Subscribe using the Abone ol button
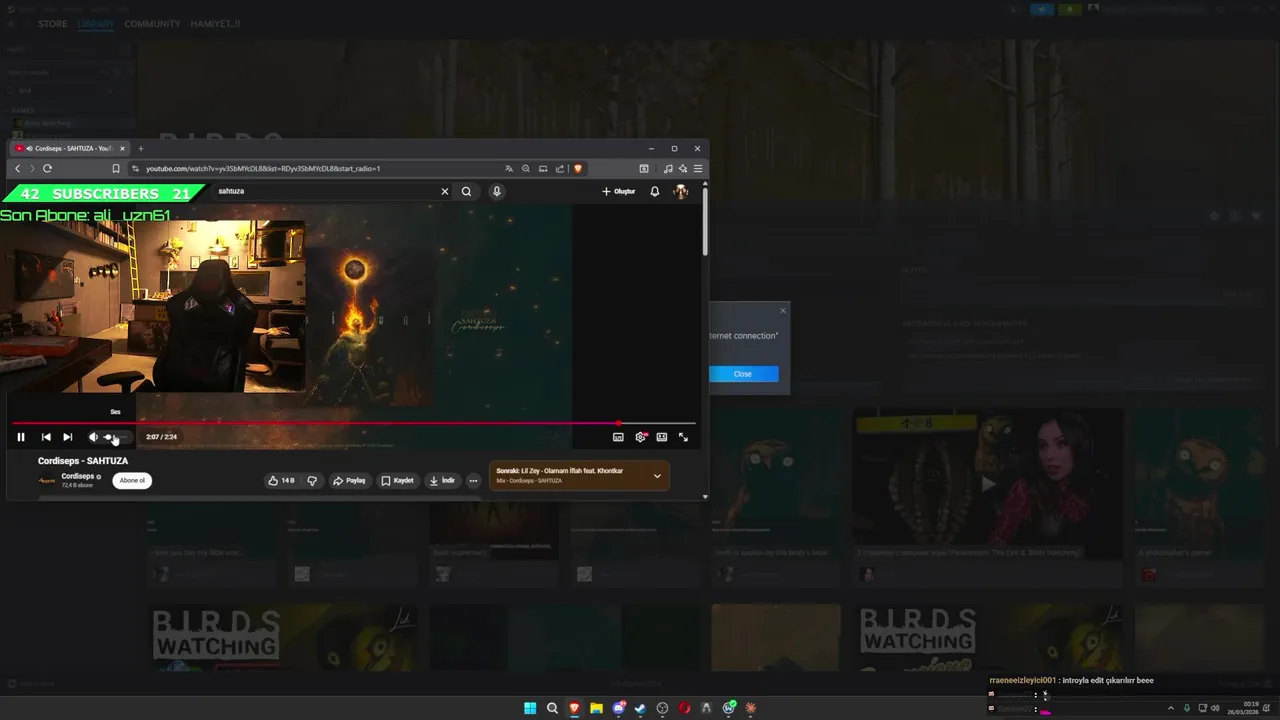Viewport: 1280px width, 720px height. point(132,480)
